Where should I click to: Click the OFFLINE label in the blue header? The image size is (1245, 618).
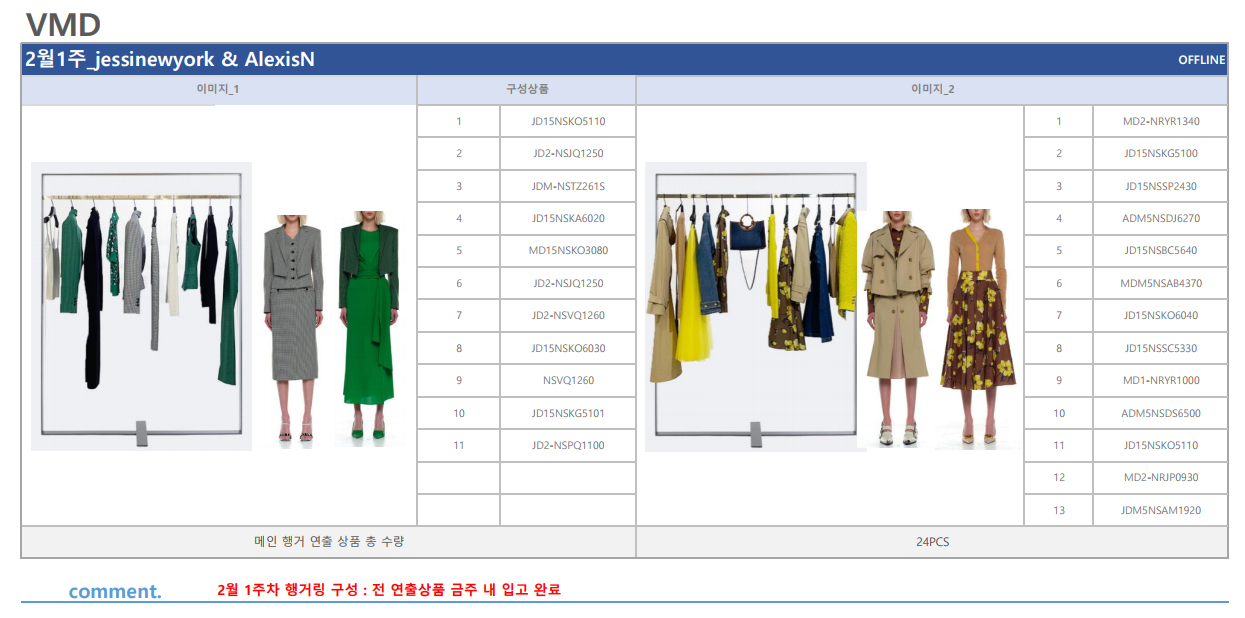(1201, 60)
